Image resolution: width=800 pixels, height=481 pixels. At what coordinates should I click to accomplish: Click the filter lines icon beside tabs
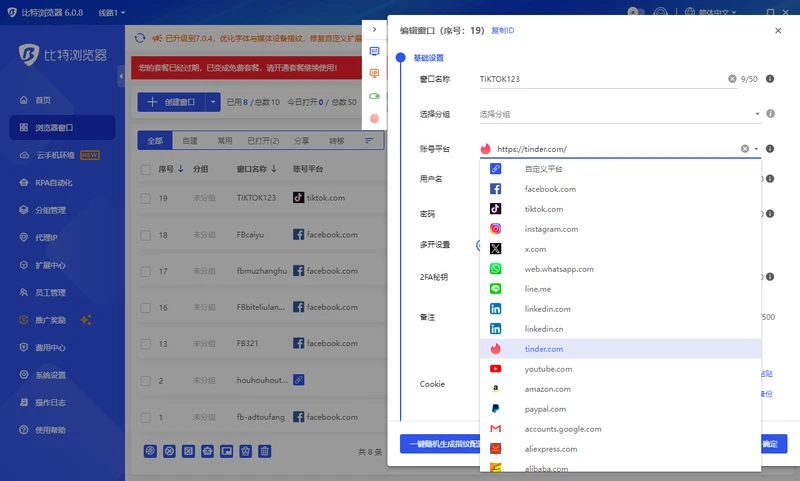[369, 141]
